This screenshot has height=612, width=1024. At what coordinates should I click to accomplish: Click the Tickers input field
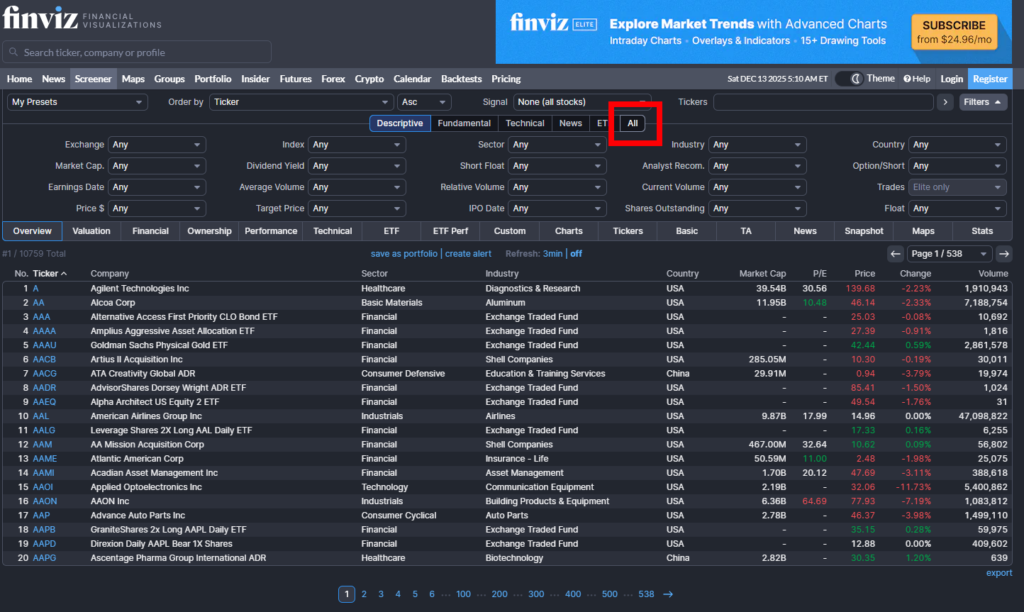(823, 102)
